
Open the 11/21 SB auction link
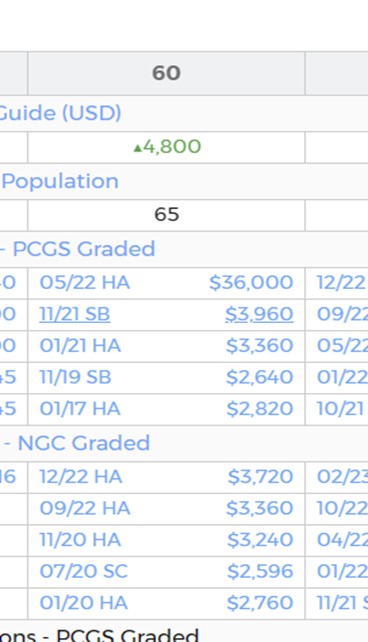tap(75, 314)
